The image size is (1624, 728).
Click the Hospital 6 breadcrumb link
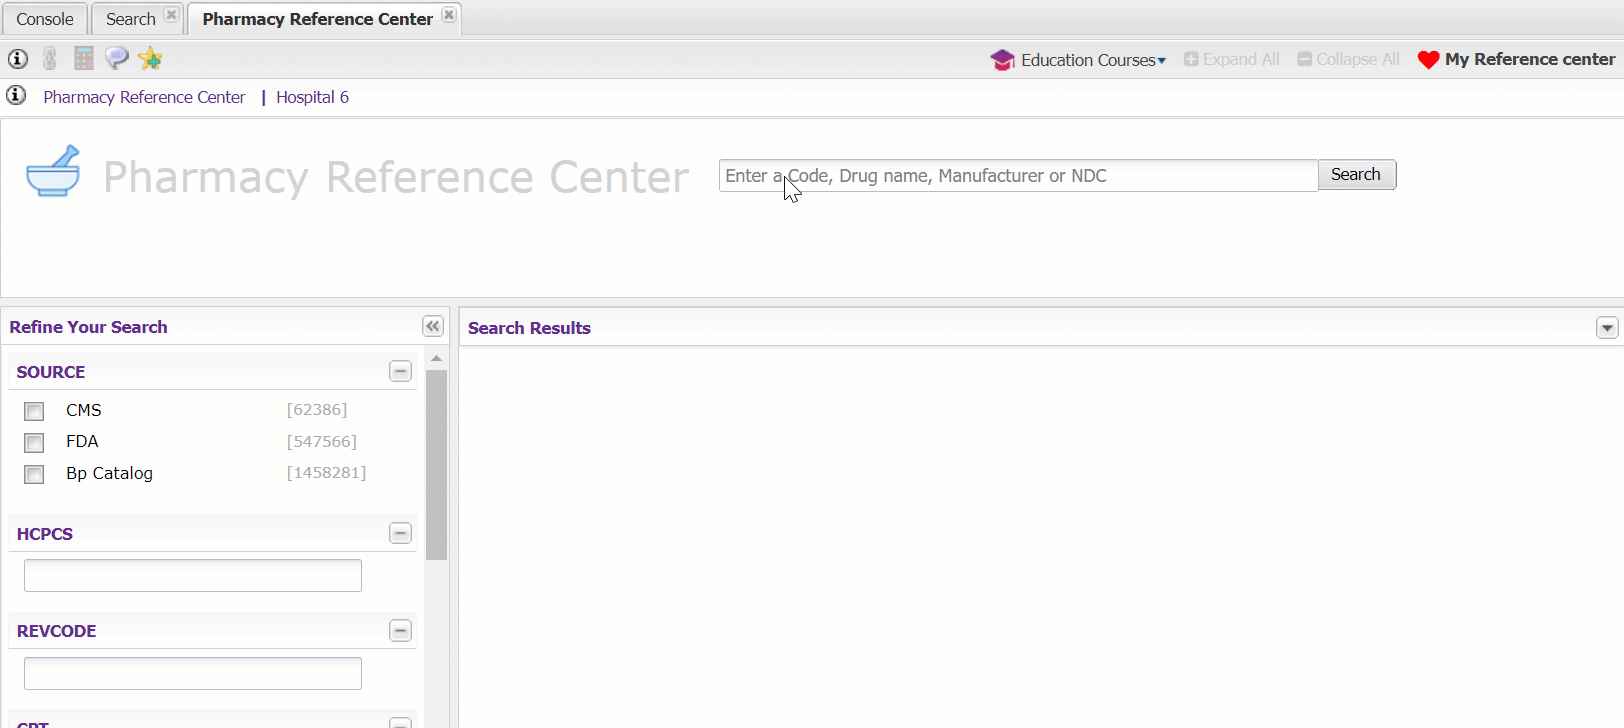tap(312, 97)
